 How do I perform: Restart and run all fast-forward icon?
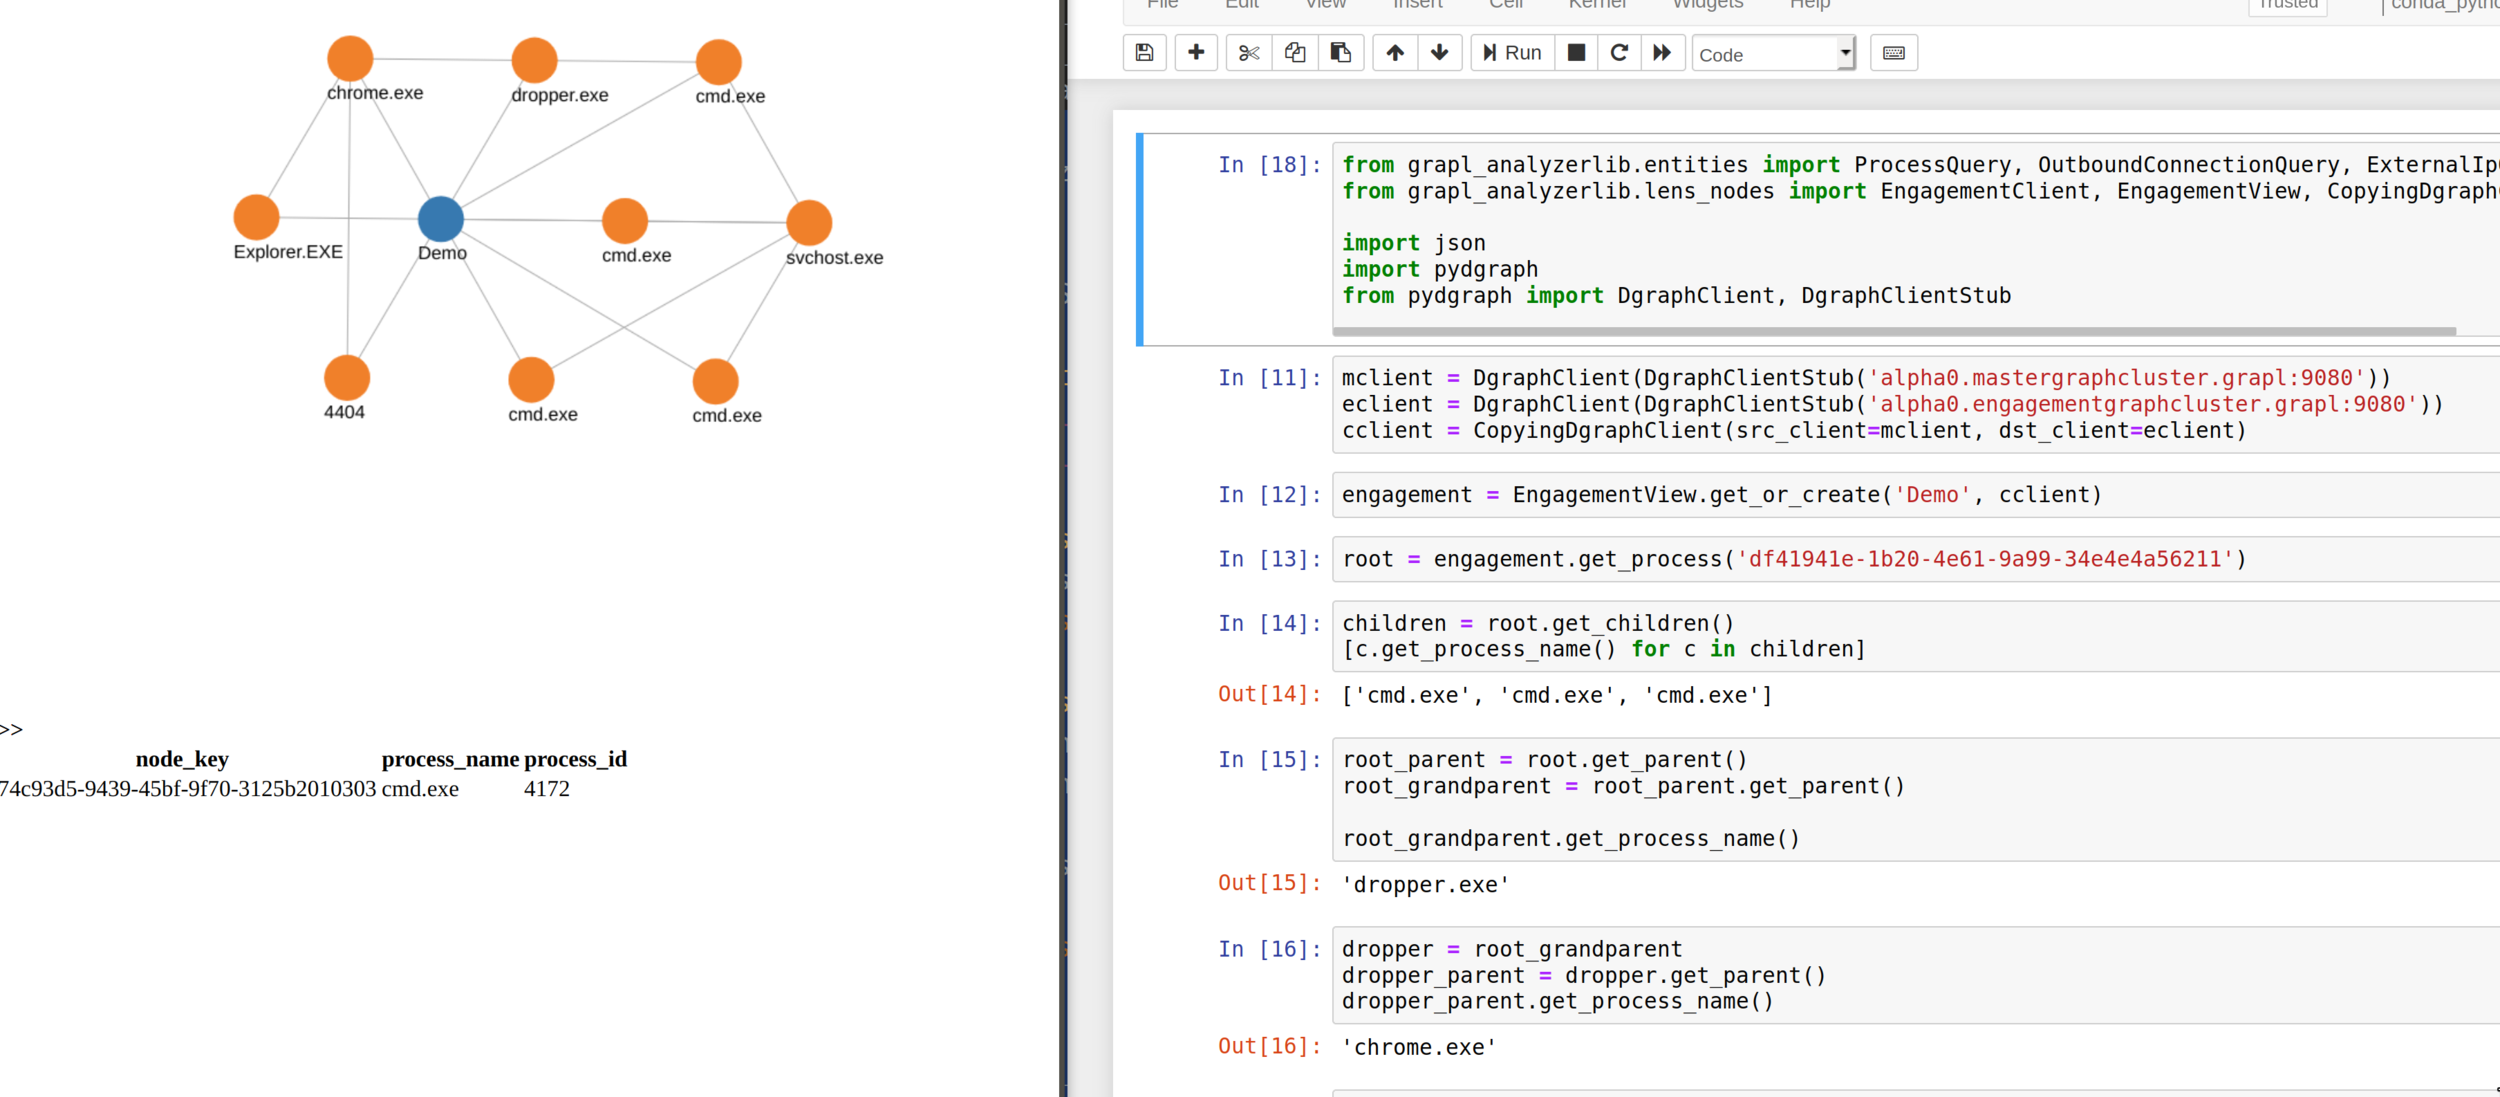click(1662, 53)
